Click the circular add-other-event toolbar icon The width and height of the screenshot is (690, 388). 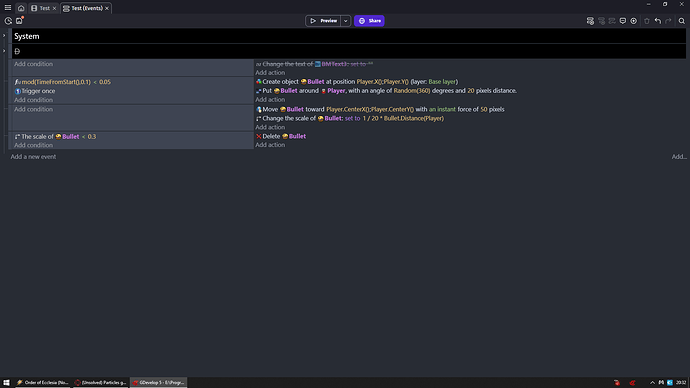pos(634,21)
